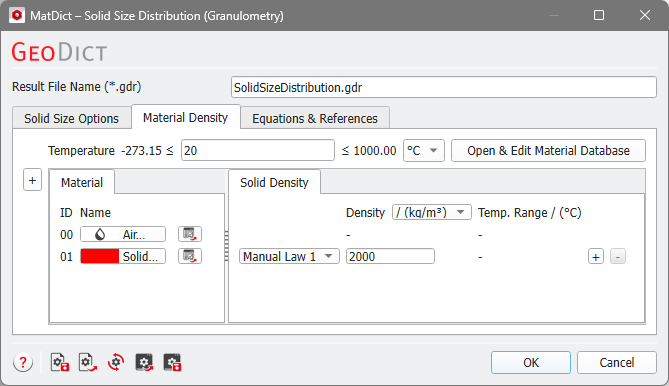Close the MatDict dialog window
The image size is (669, 386).
tap(645, 15)
